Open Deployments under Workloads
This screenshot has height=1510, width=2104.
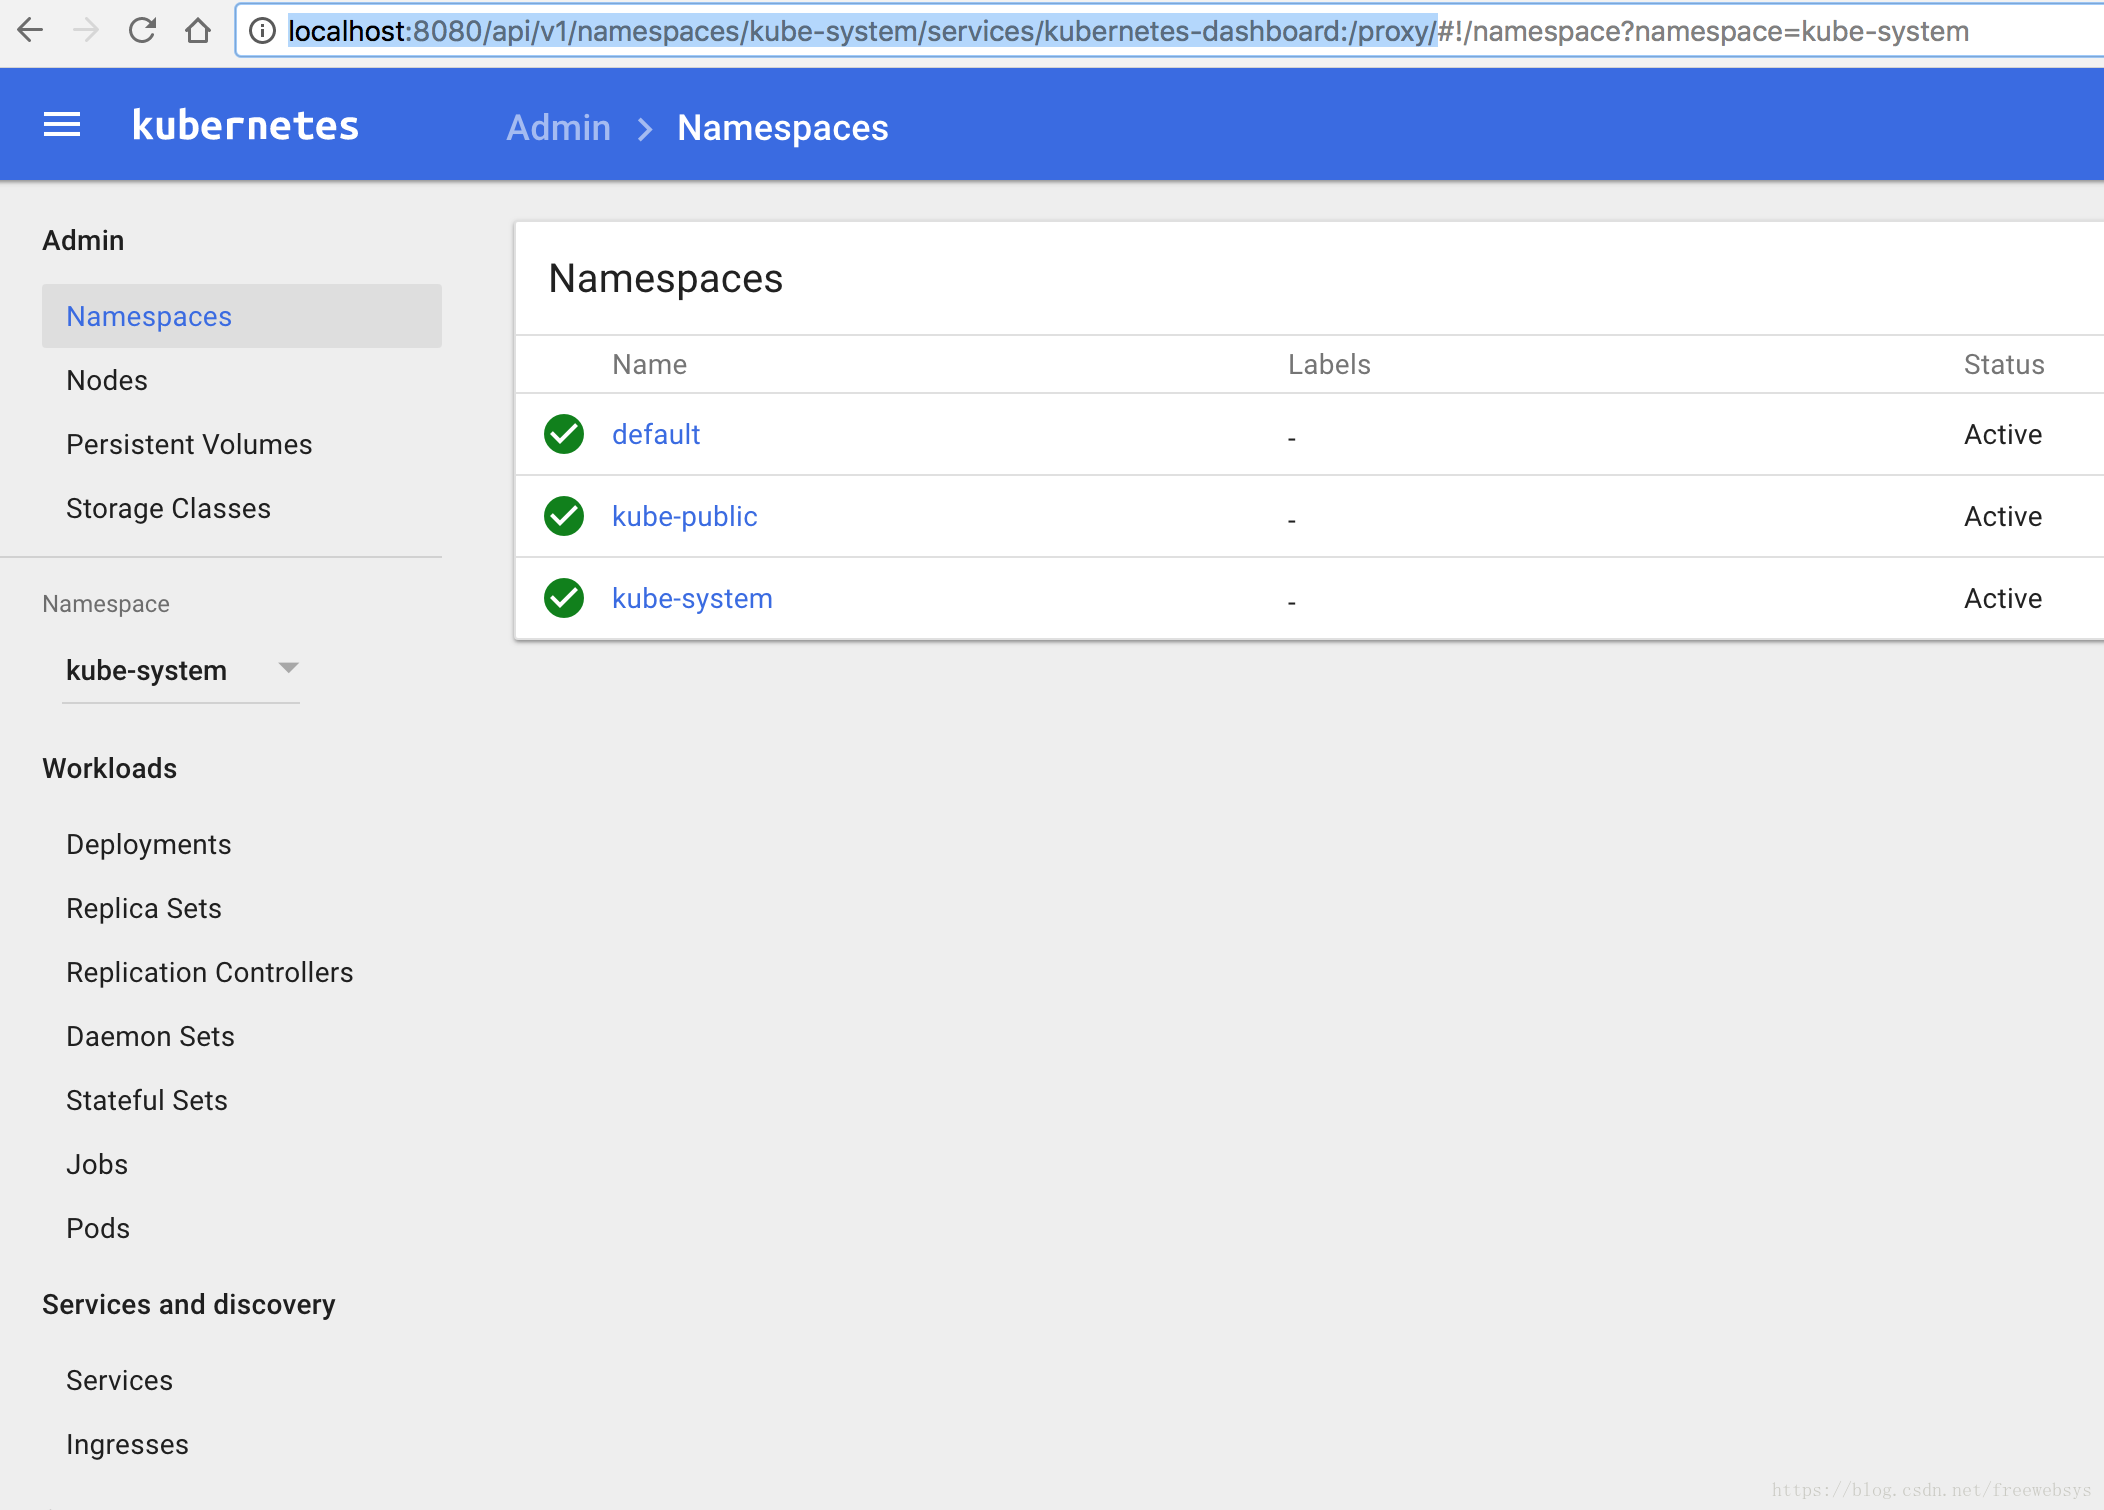tap(148, 844)
